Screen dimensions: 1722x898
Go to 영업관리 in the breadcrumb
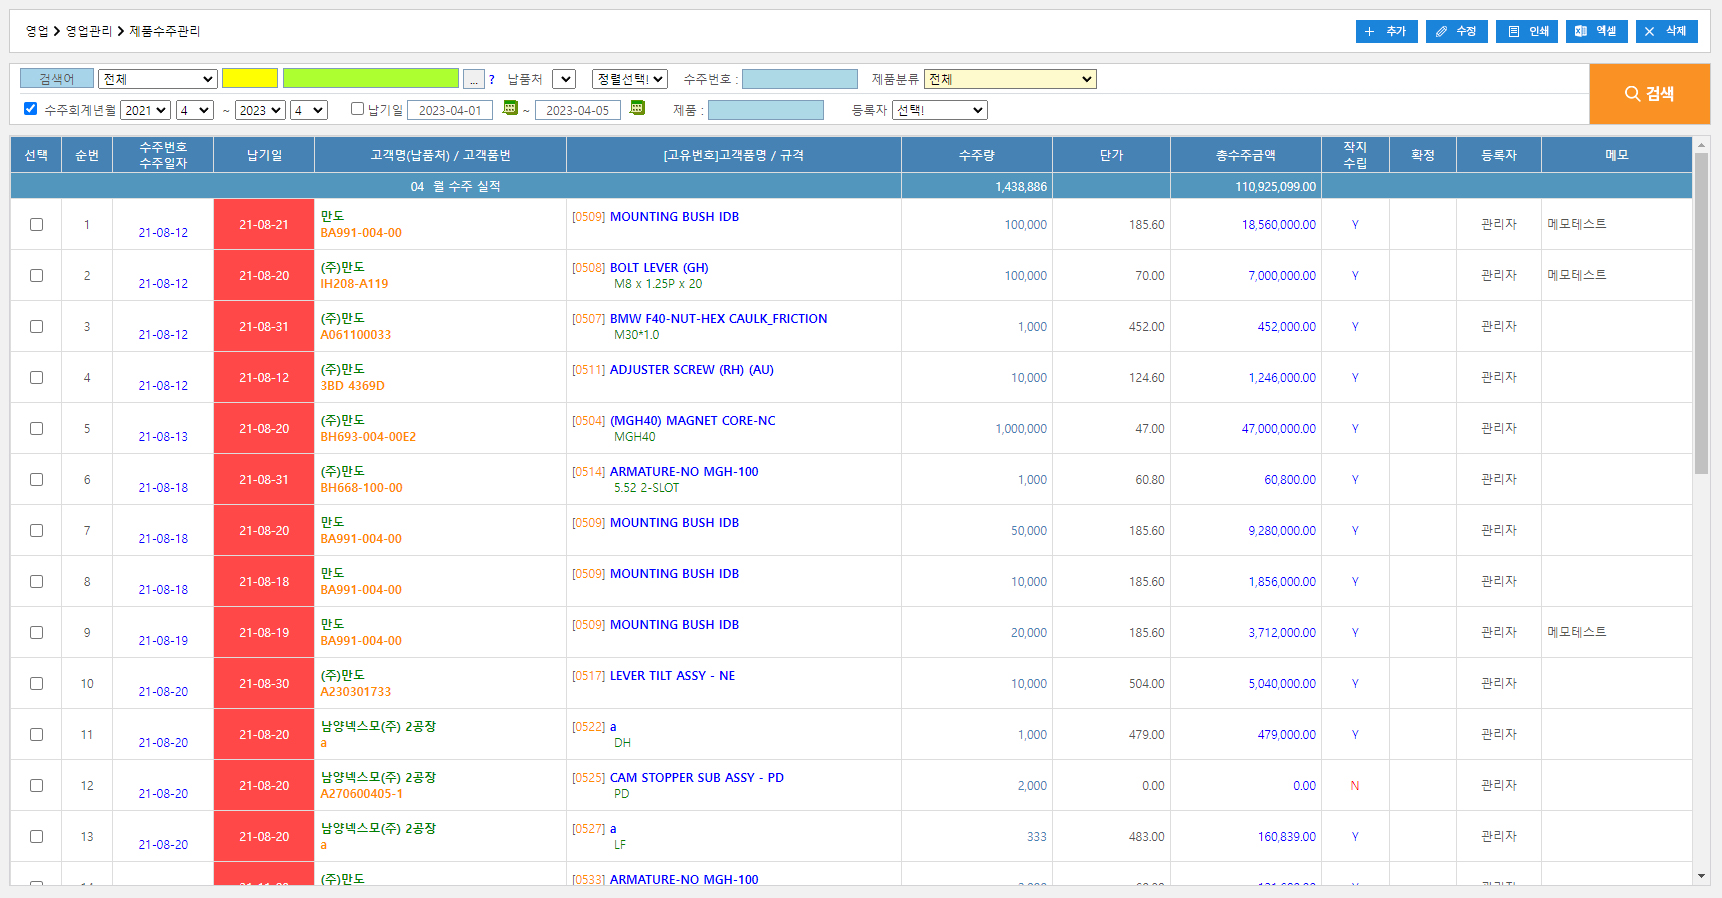tap(89, 31)
